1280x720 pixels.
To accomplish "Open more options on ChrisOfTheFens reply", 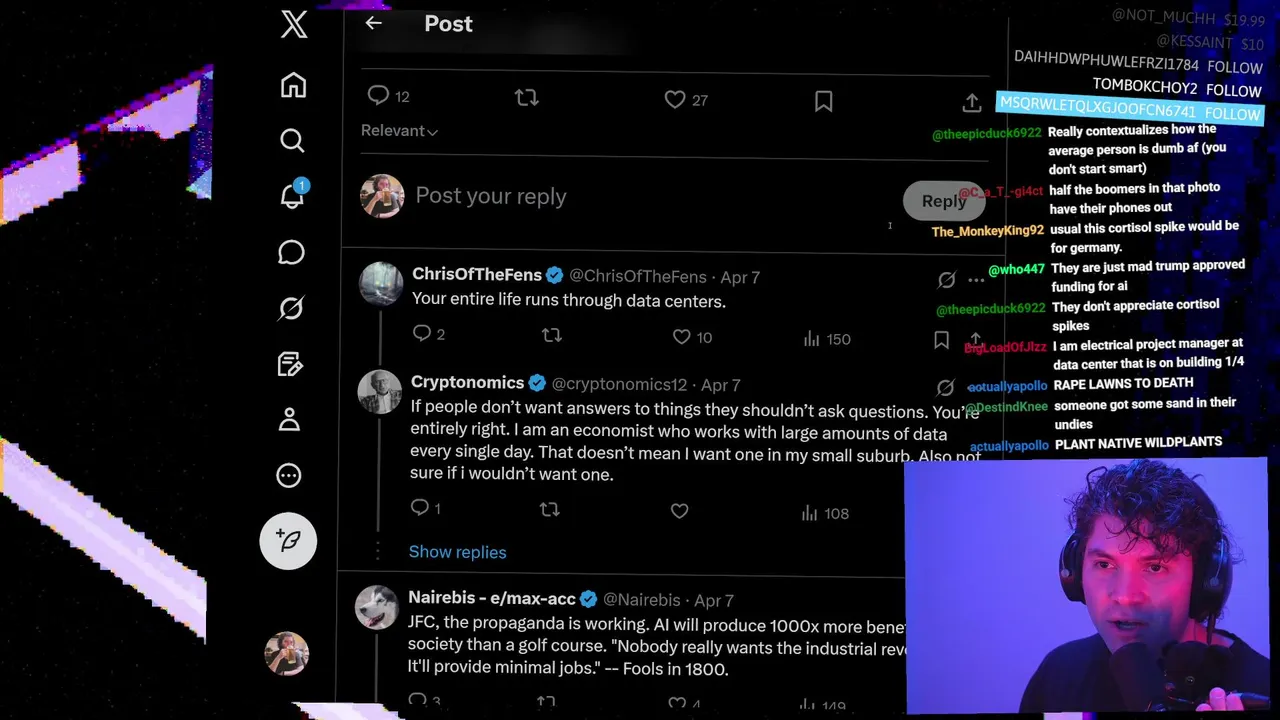I will (976, 280).
